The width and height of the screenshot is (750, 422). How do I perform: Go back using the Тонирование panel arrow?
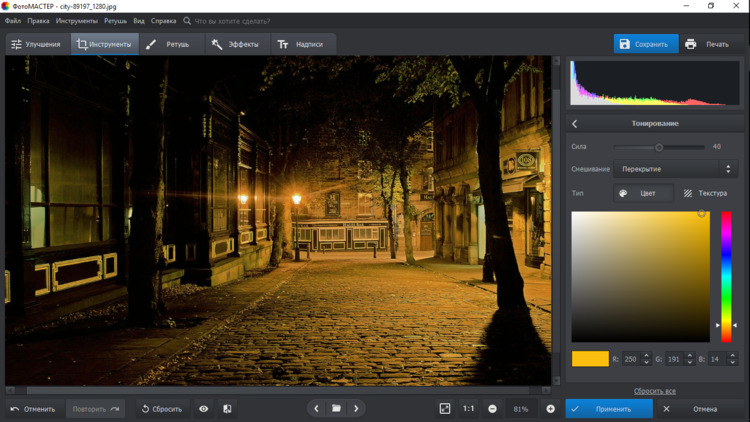[x=575, y=124]
